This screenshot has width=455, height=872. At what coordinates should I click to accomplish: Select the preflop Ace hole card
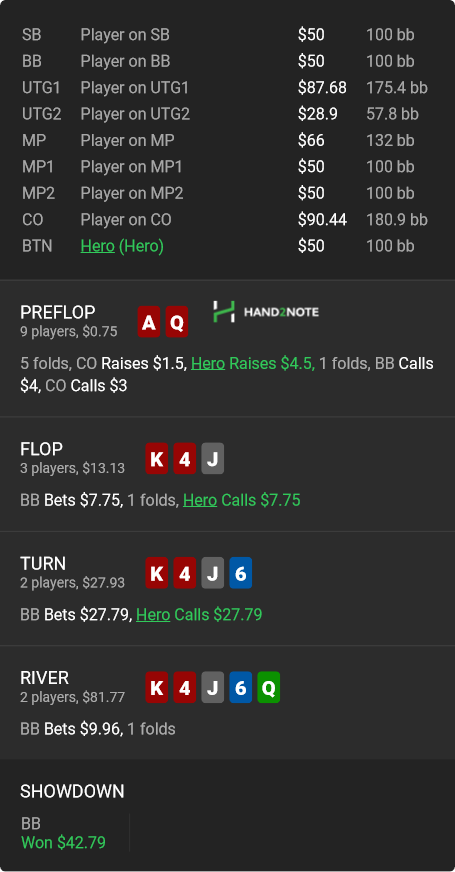pyautogui.click(x=149, y=322)
